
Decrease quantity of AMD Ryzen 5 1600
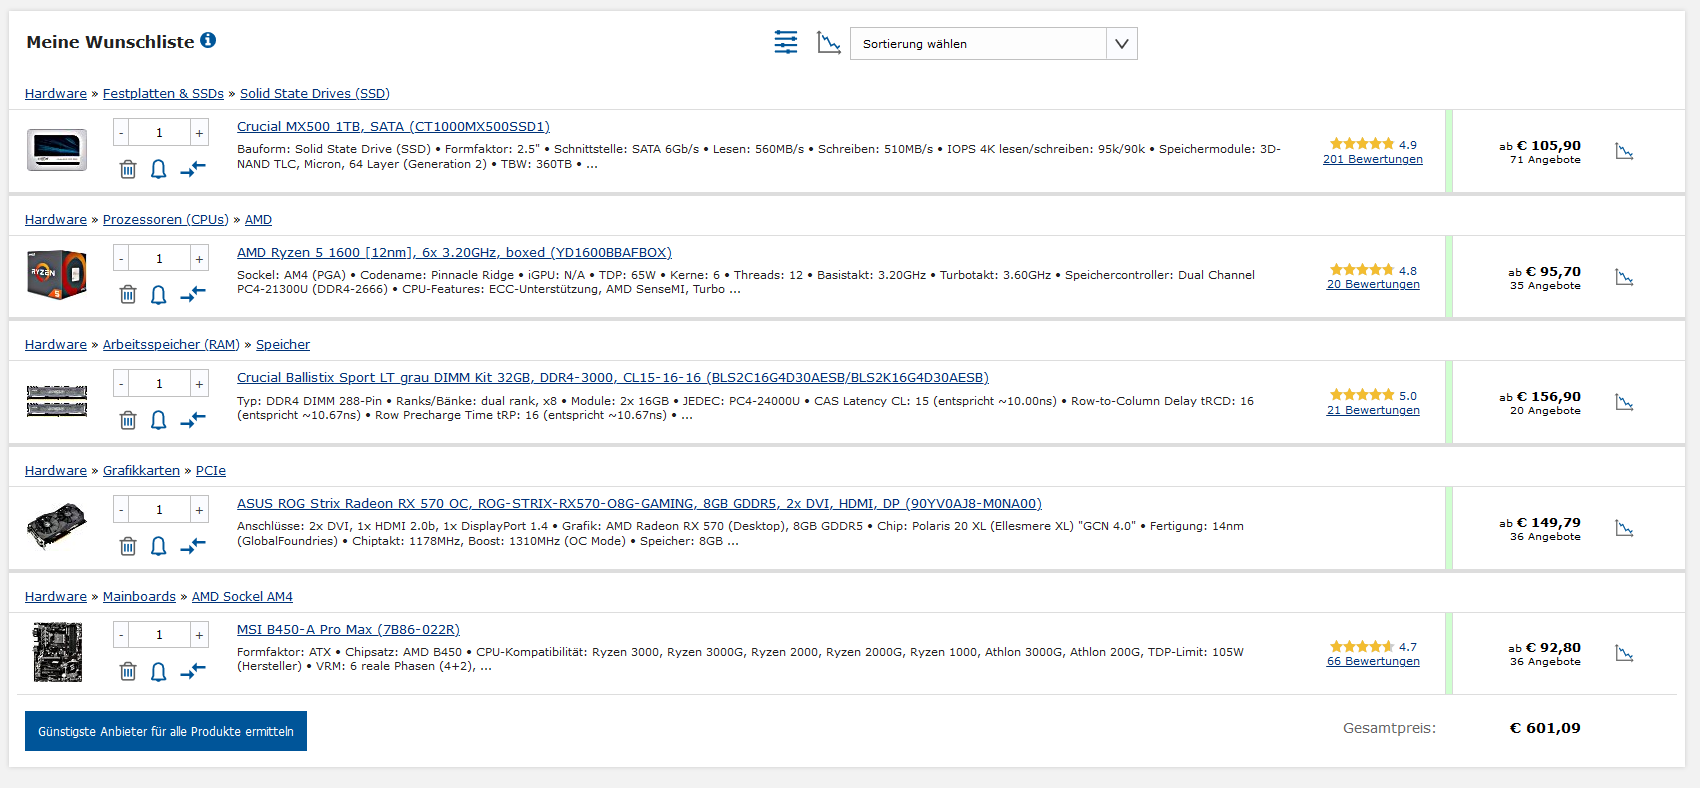coord(121,259)
